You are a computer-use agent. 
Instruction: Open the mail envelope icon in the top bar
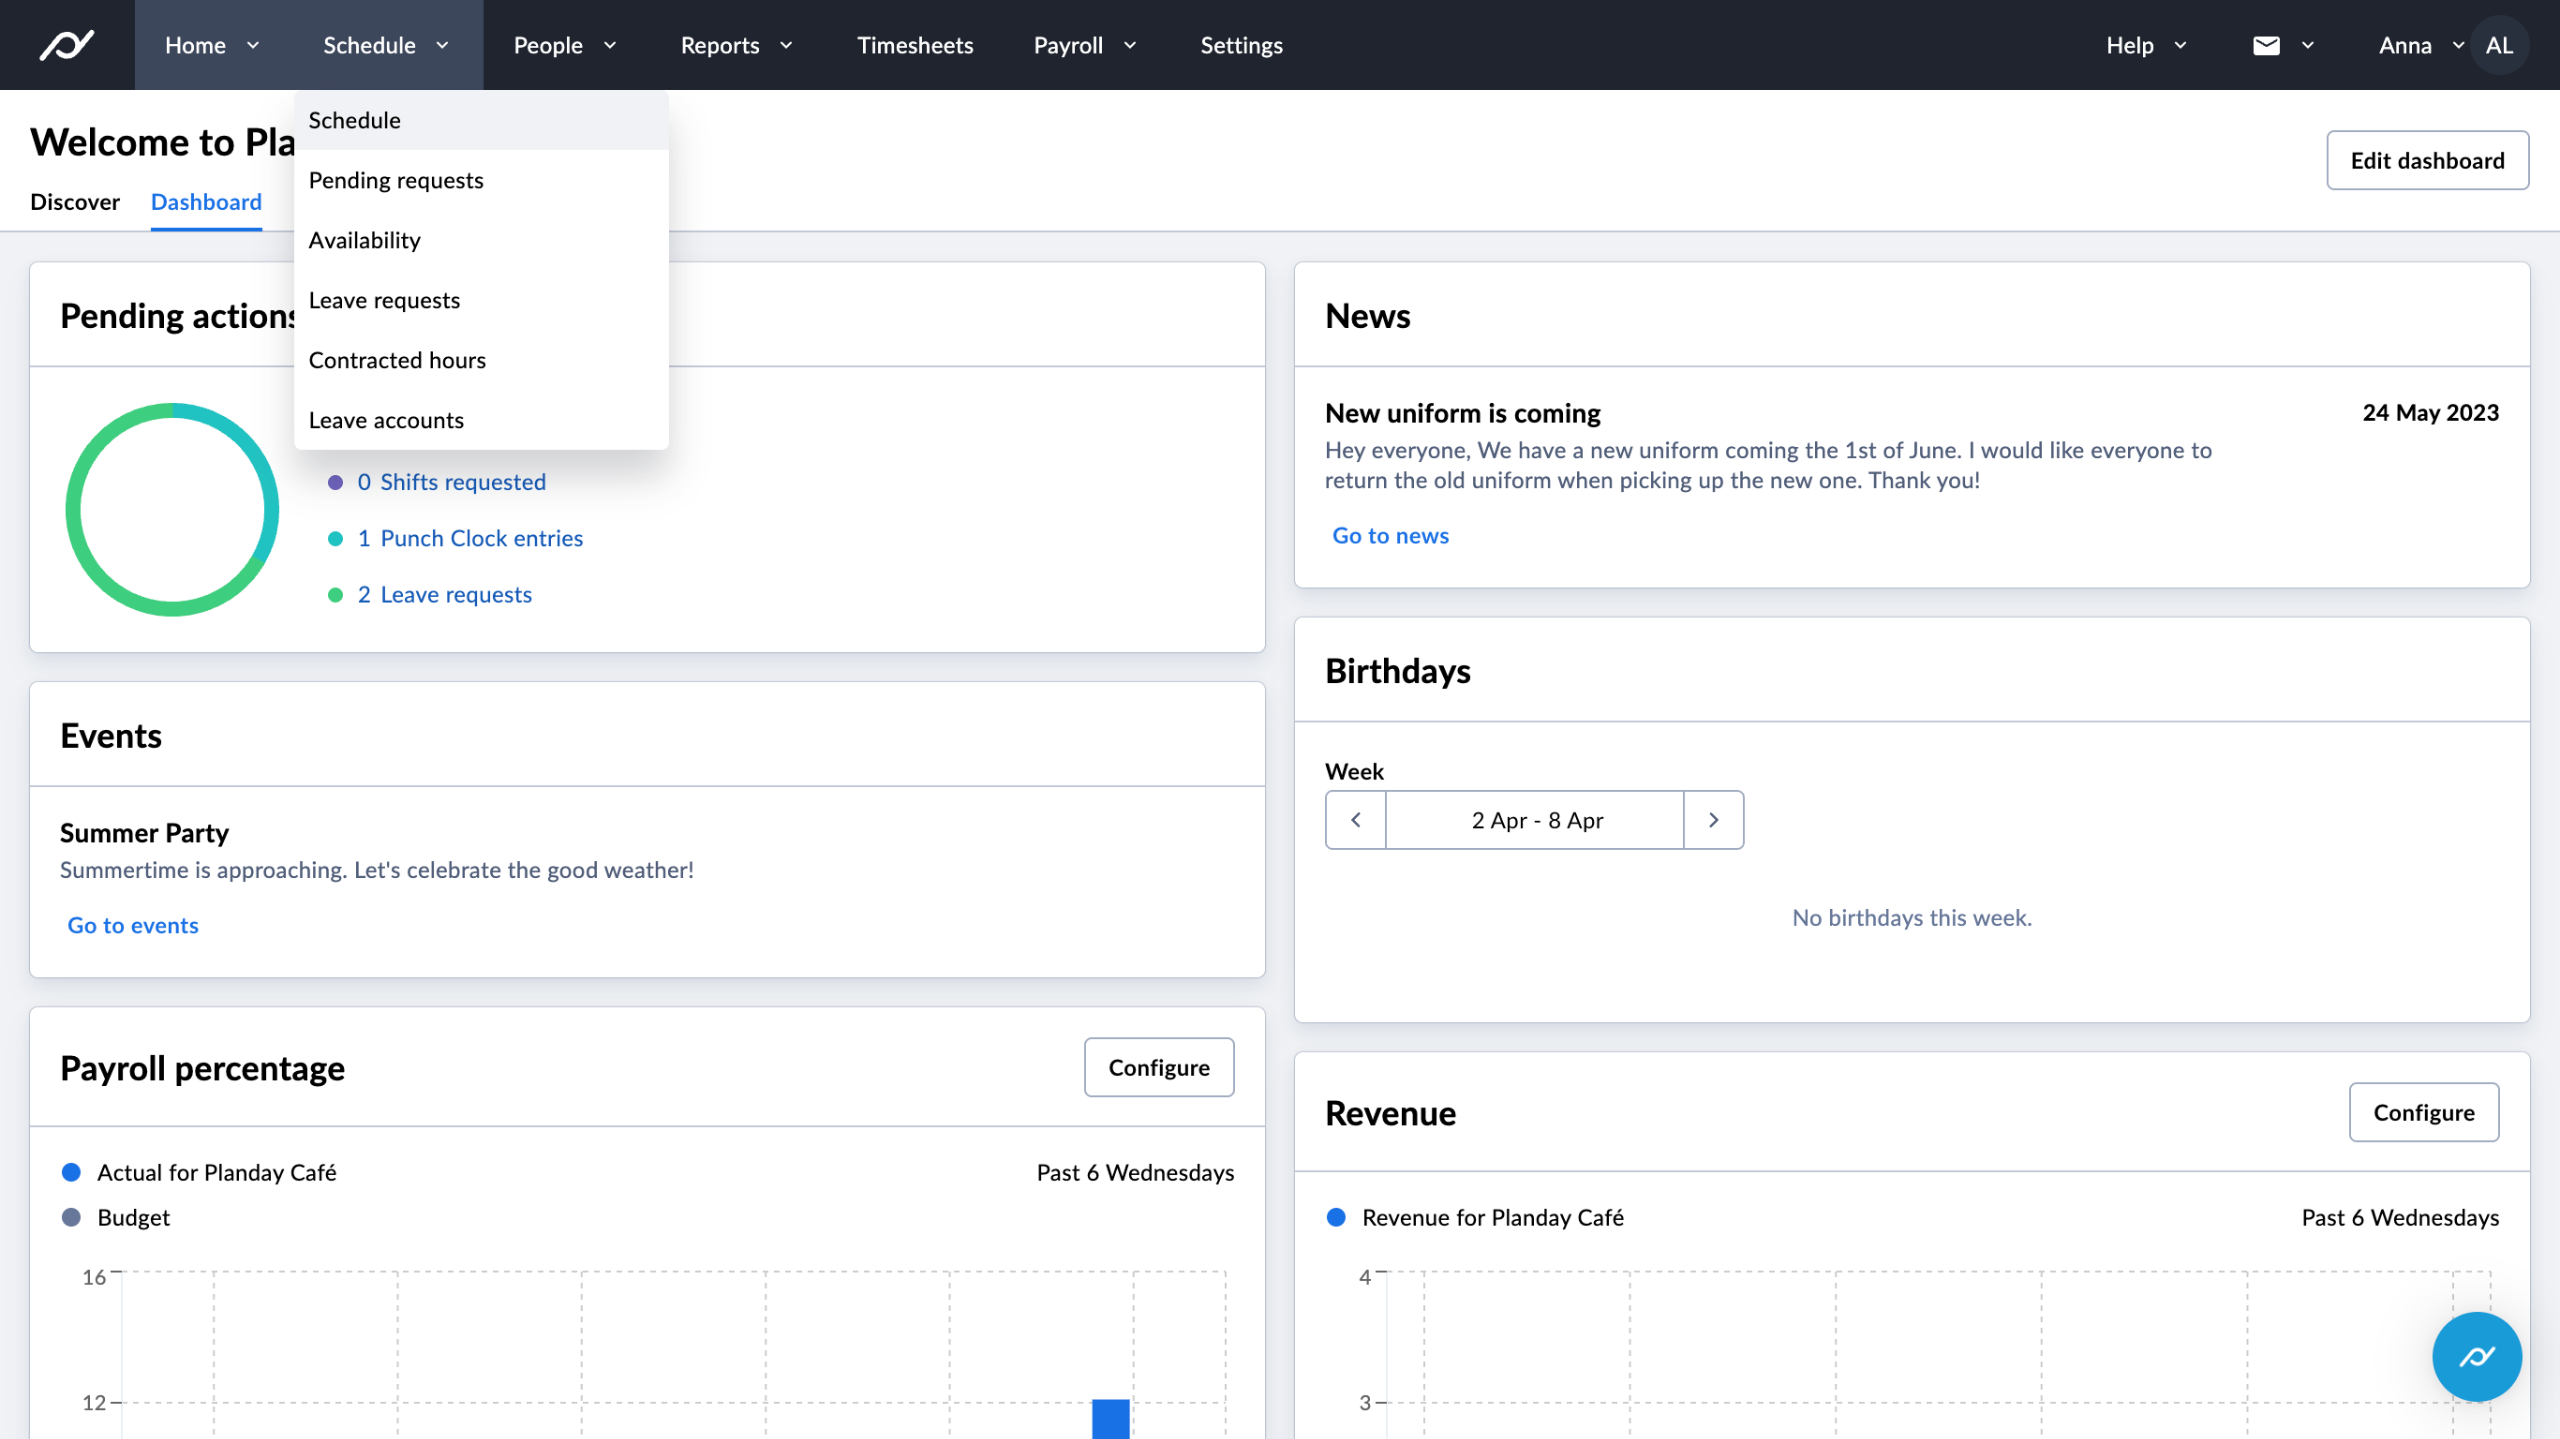coord(2267,44)
